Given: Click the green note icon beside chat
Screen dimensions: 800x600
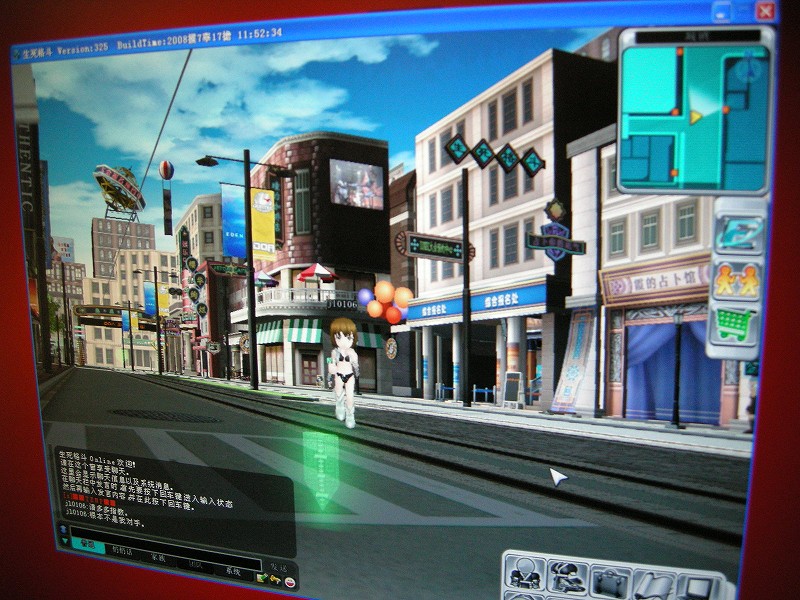Looking at the screenshot, I should 262,578.
